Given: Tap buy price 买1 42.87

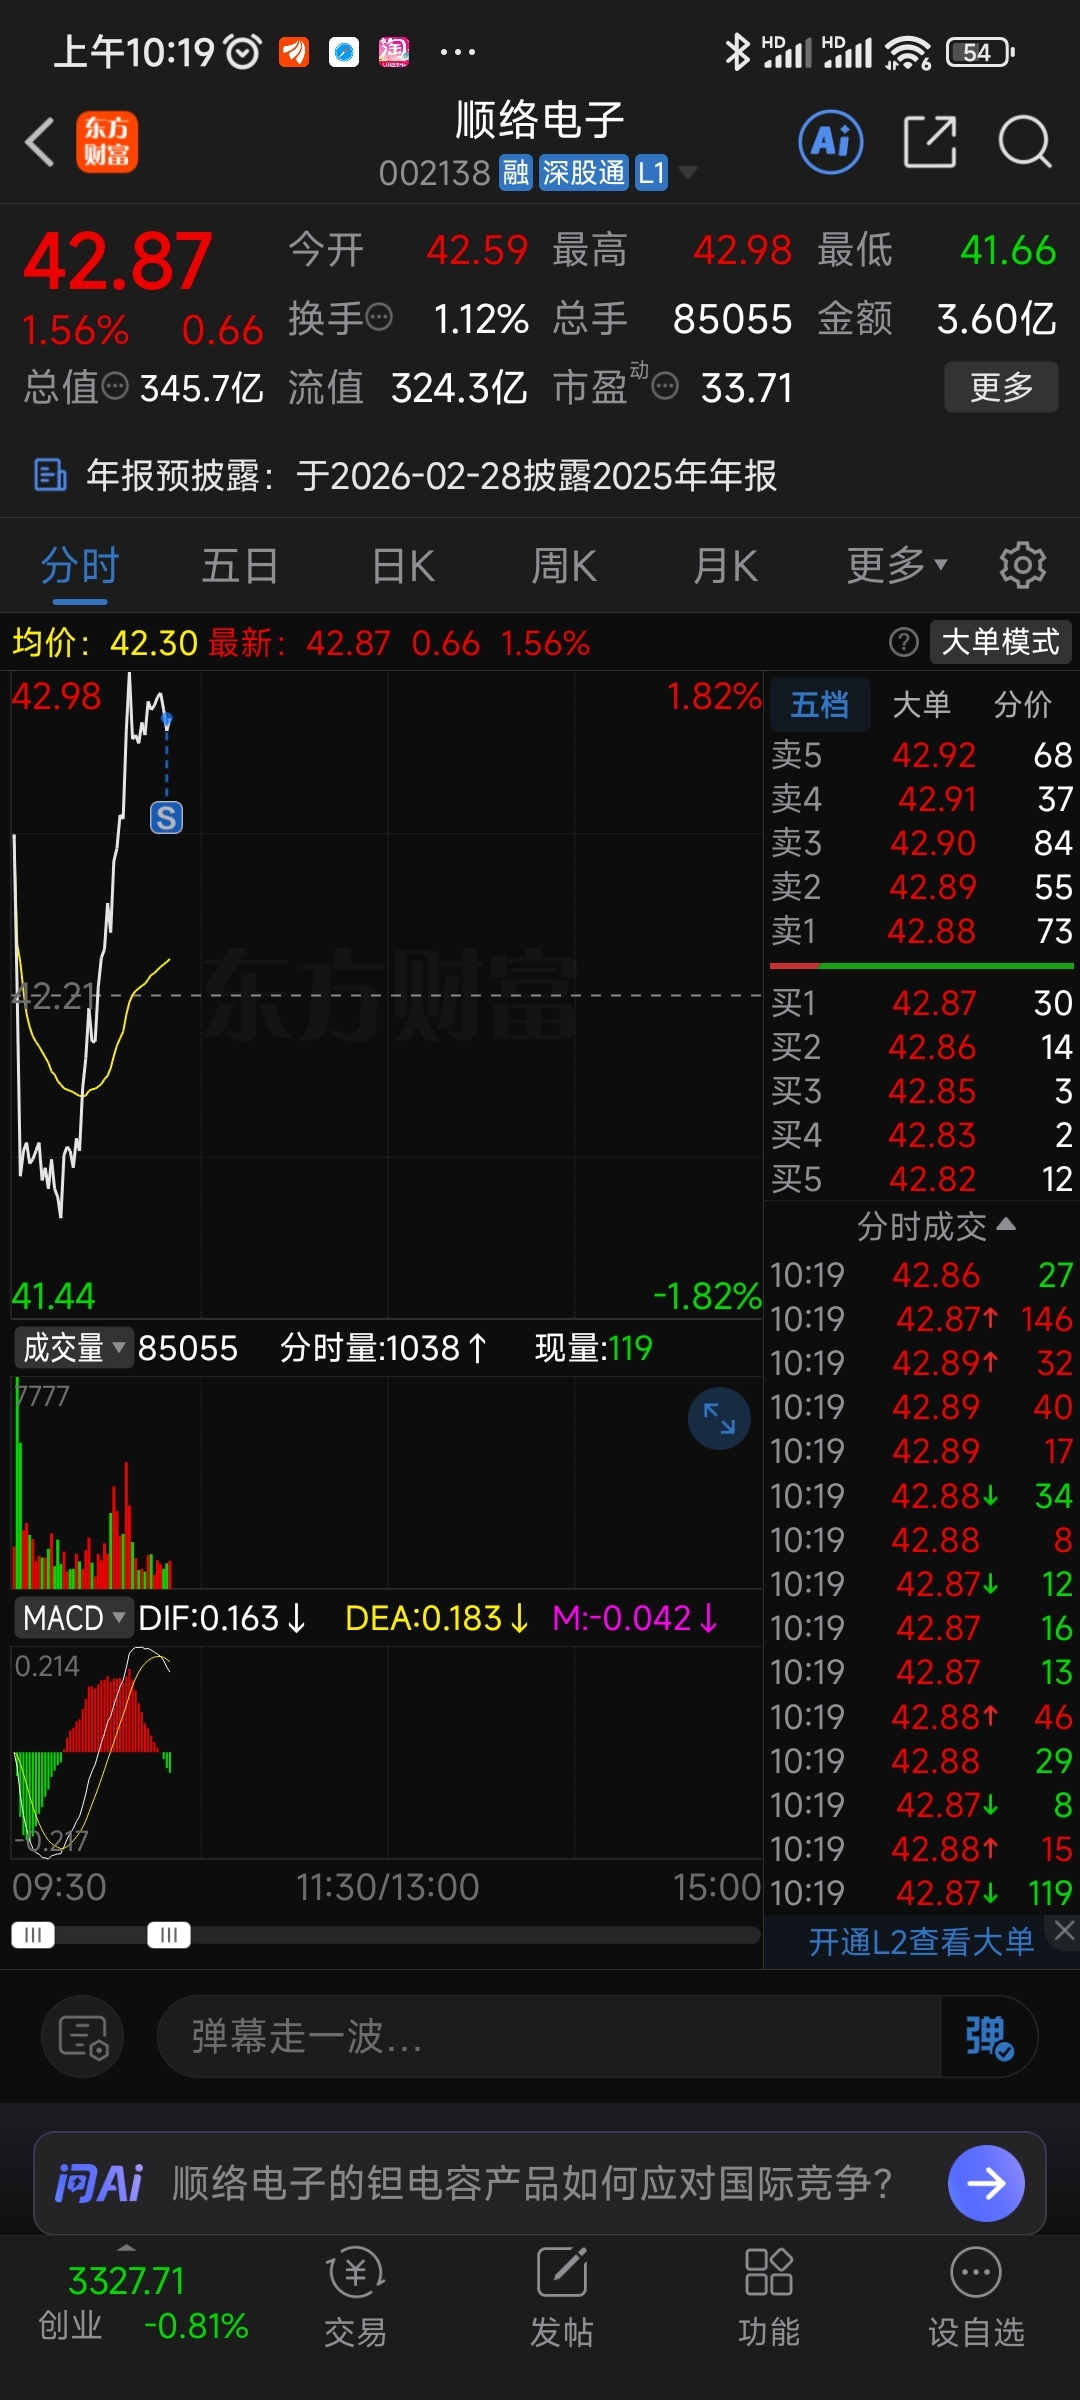Looking at the screenshot, I should 933,1003.
